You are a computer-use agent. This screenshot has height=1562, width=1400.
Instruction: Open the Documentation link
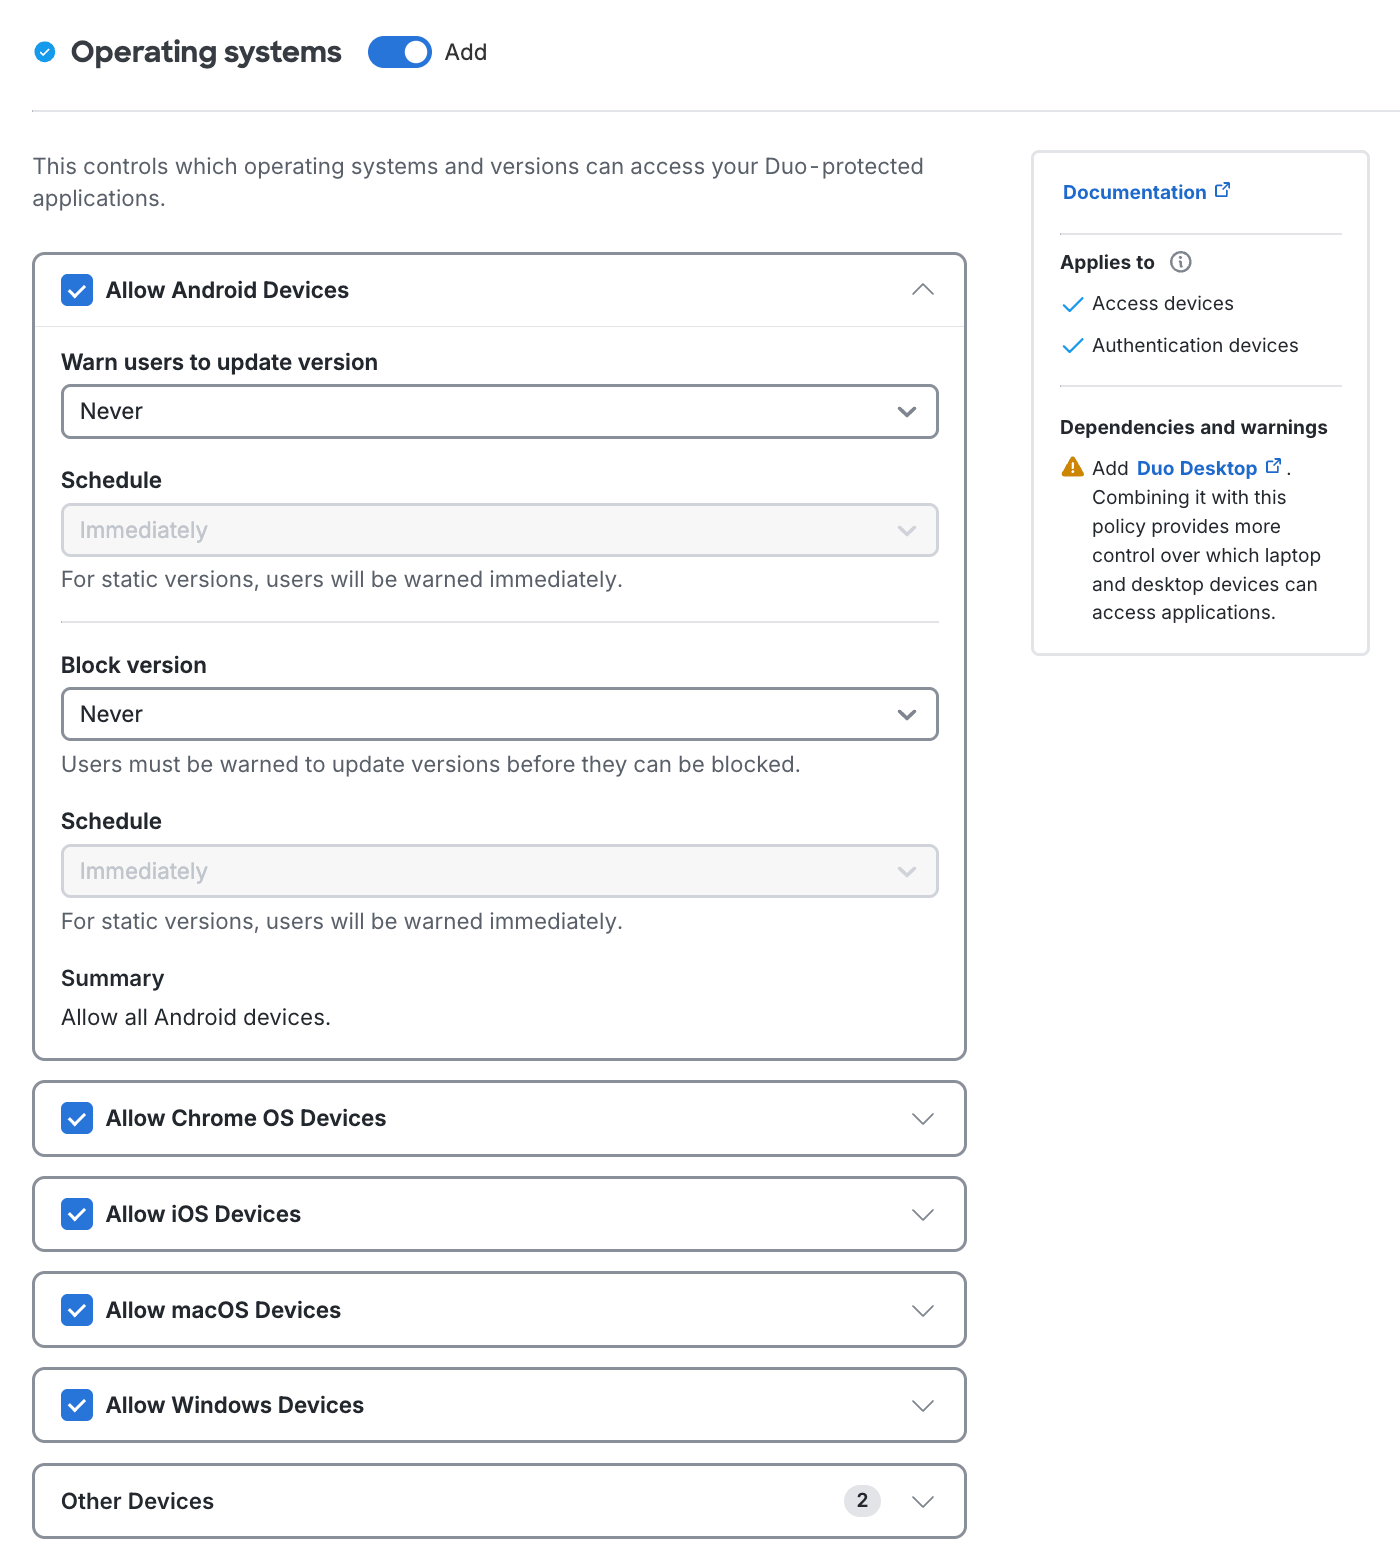pyautogui.click(x=1134, y=192)
